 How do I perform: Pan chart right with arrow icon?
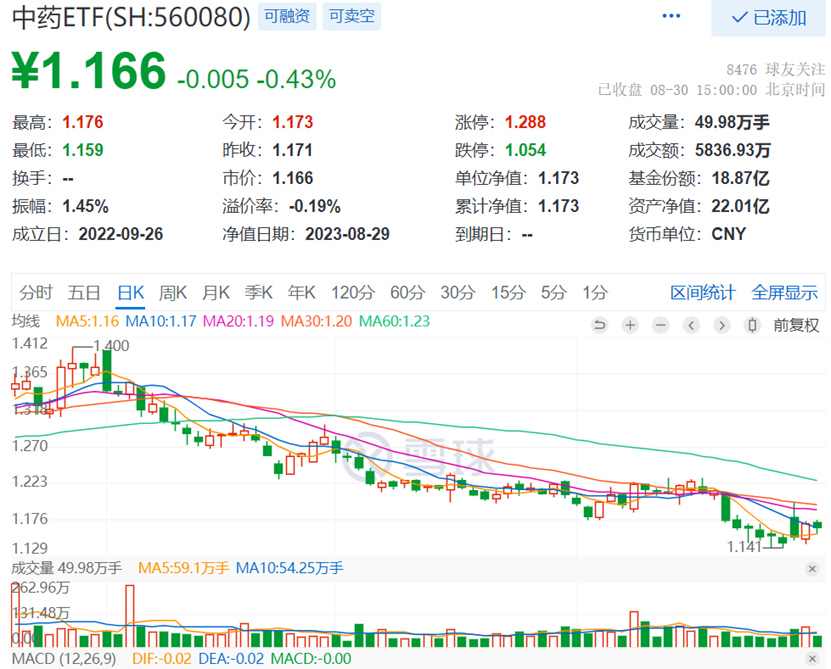[721, 324]
